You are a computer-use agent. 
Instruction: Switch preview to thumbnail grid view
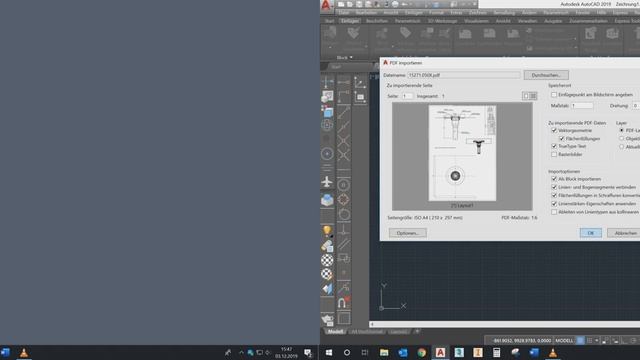pyautogui.click(x=533, y=96)
